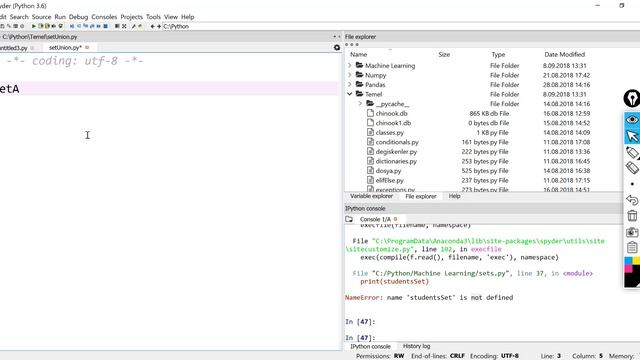640x360 pixels.
Task: Continue execution debug icon
Action: tap(99, 26)
